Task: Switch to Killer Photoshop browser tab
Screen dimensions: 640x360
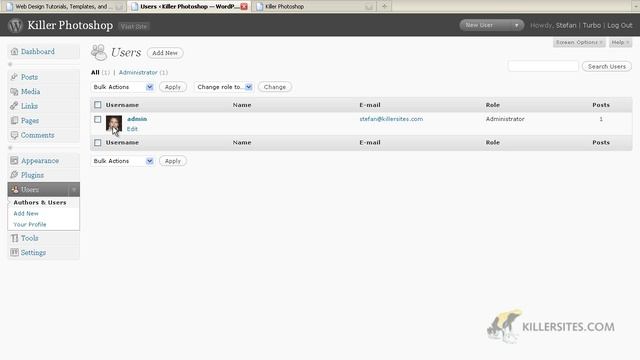Action: 314,7
